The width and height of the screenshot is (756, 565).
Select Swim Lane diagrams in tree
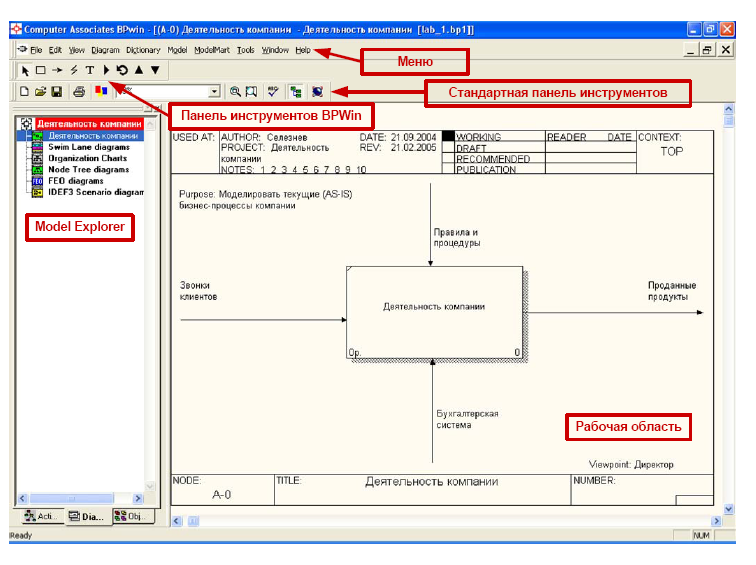(89, 147)
